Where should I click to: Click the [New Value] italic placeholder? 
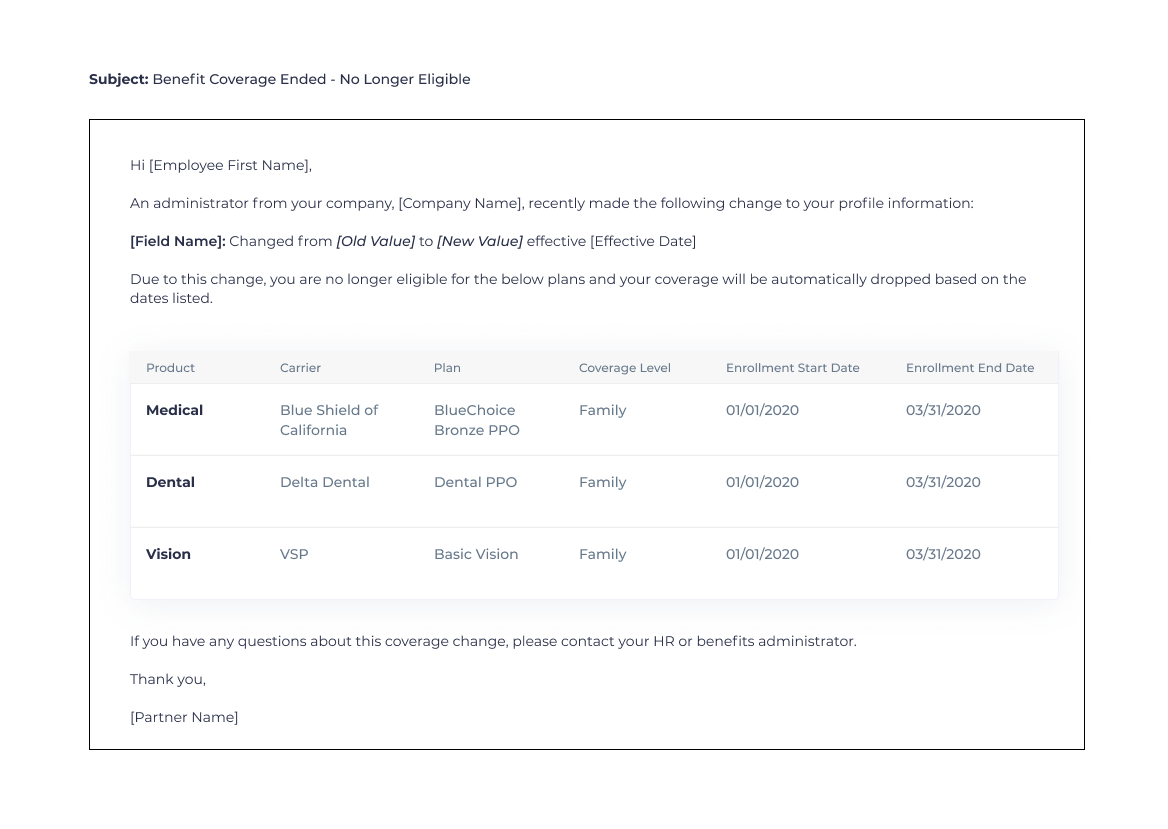point(479,241)
